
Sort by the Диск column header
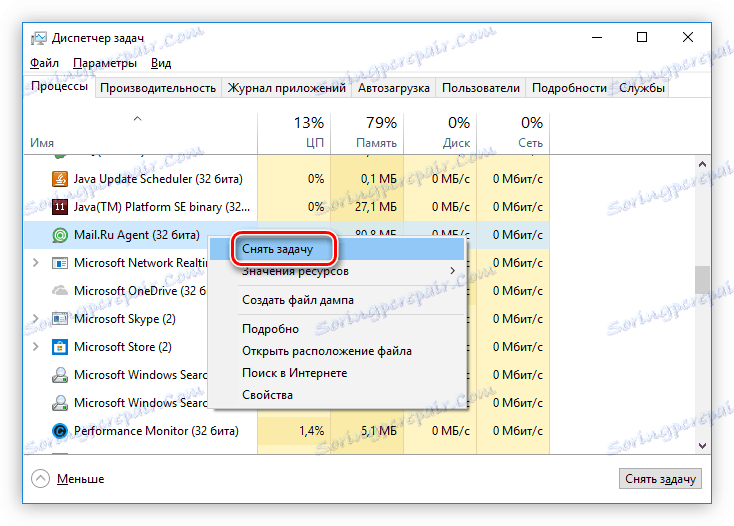tap(440, 133)
